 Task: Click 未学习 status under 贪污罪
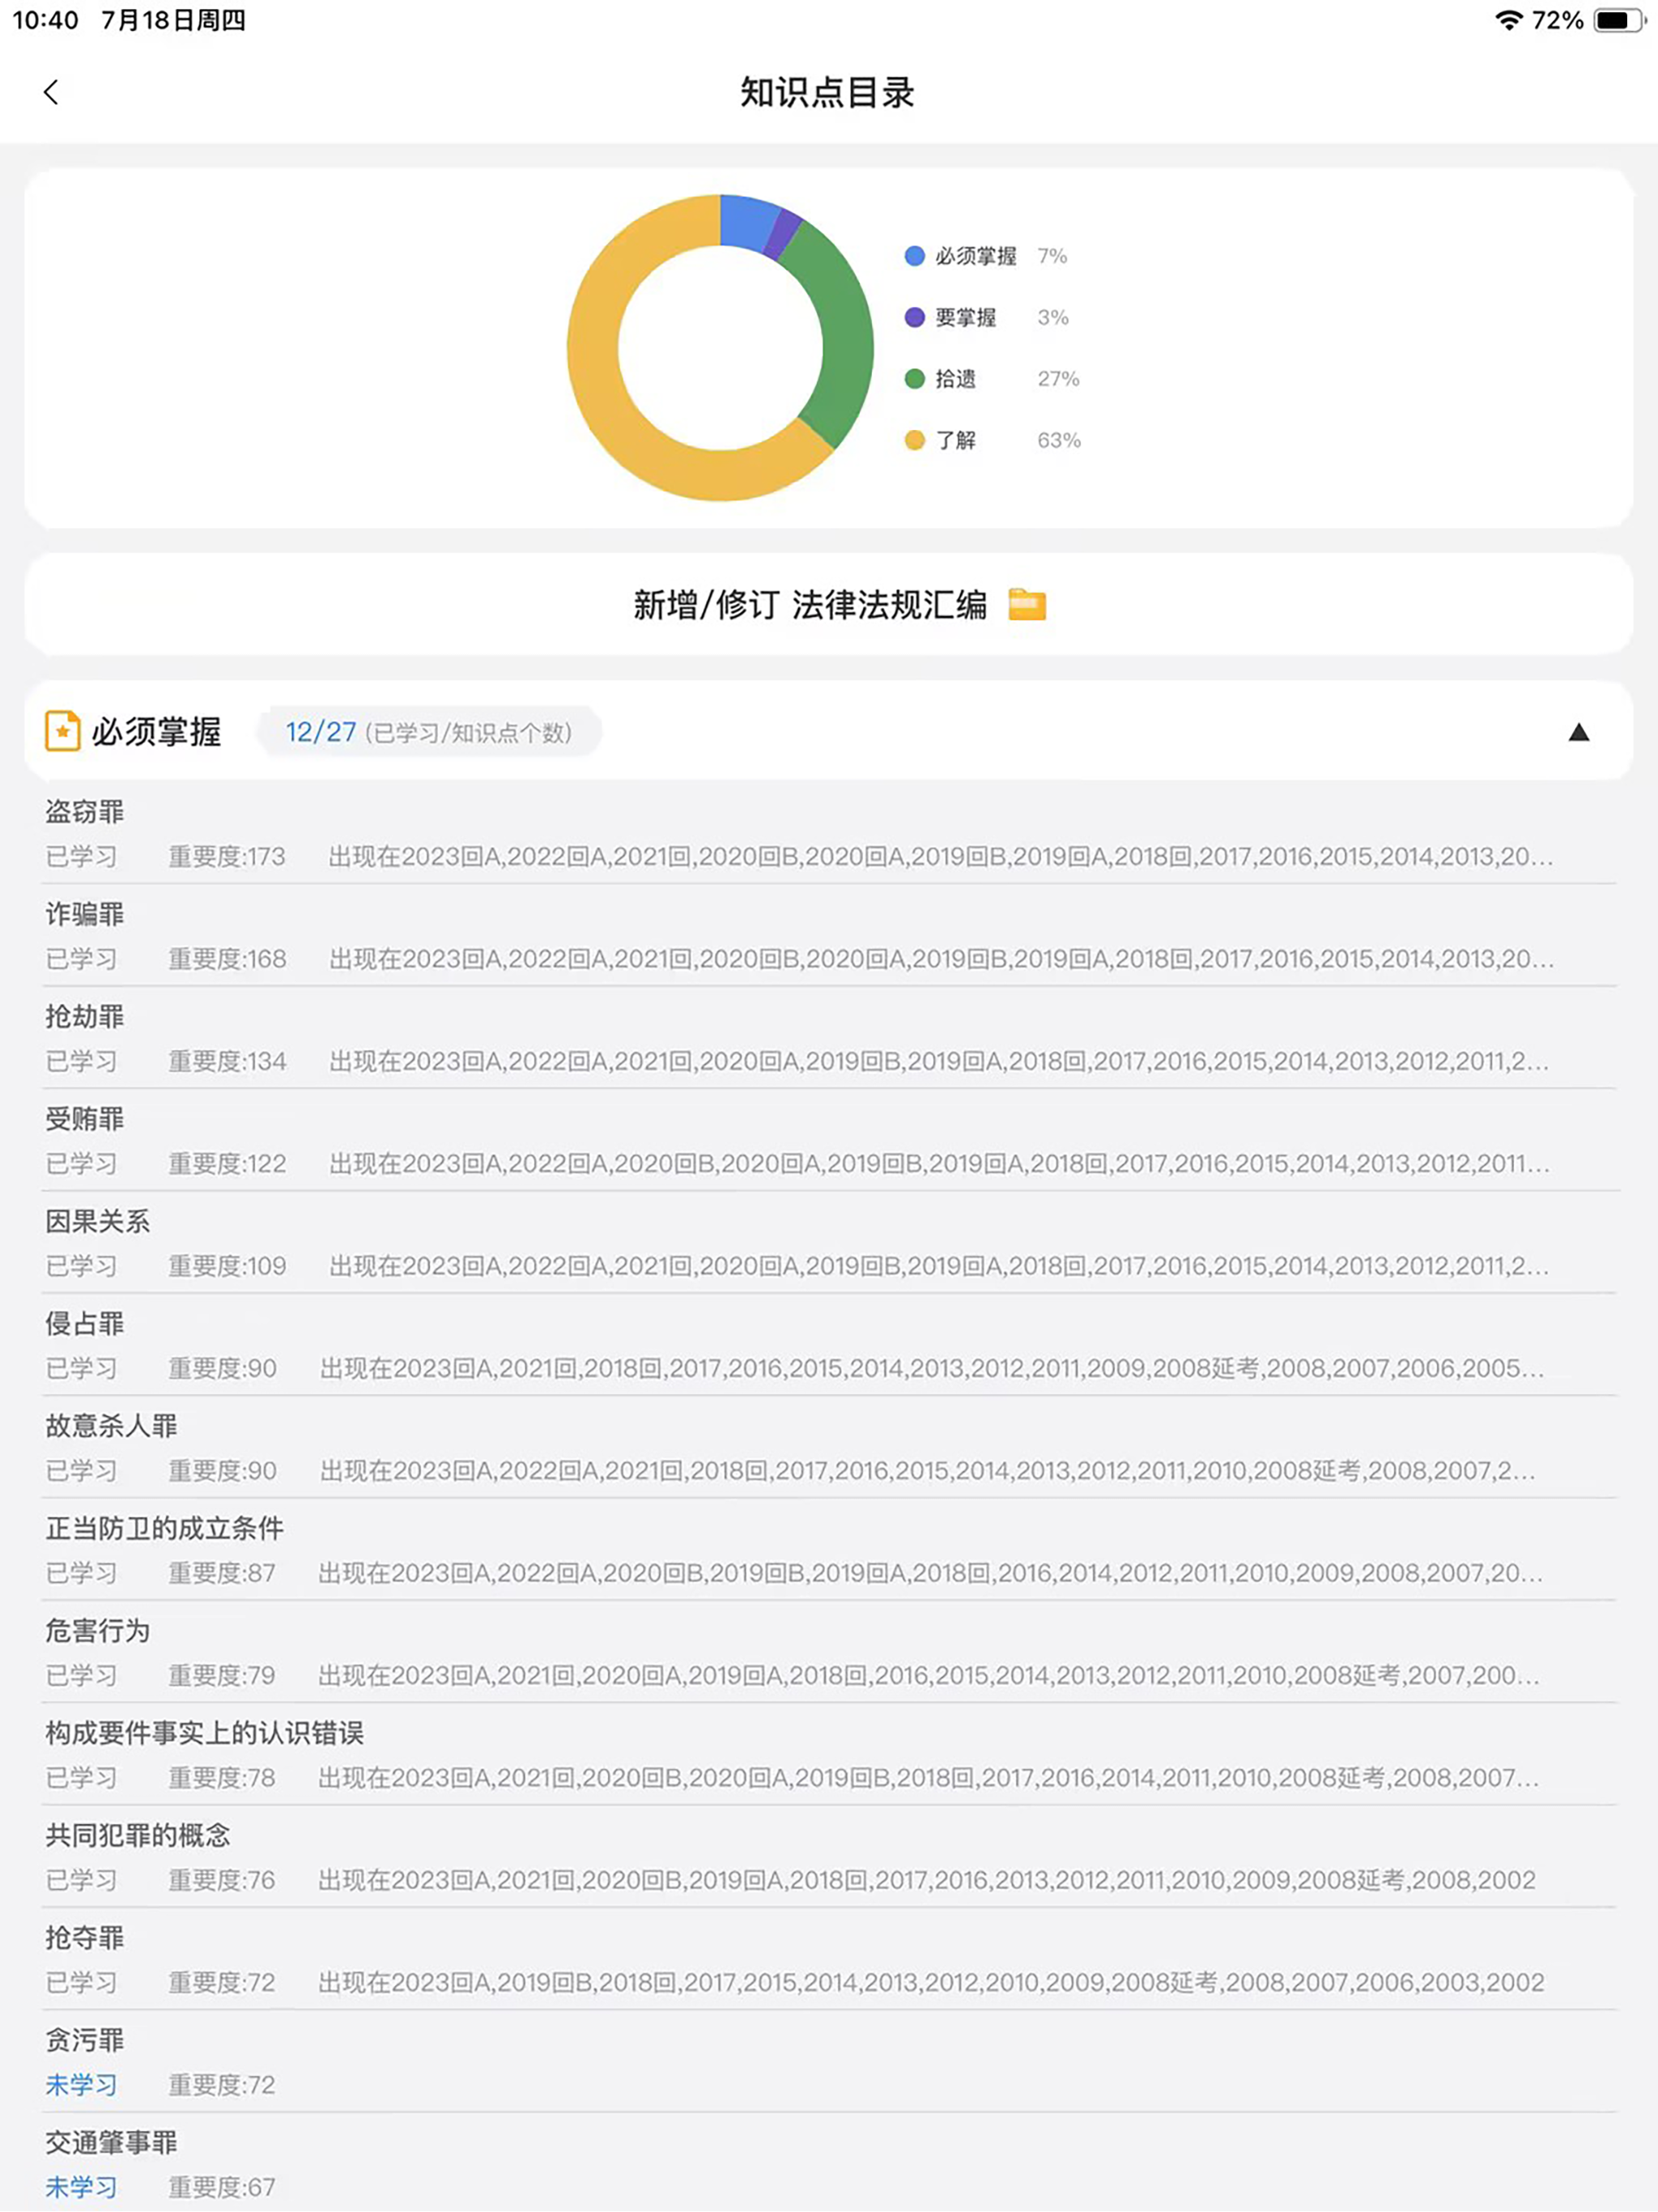(x=81, y=2085)
